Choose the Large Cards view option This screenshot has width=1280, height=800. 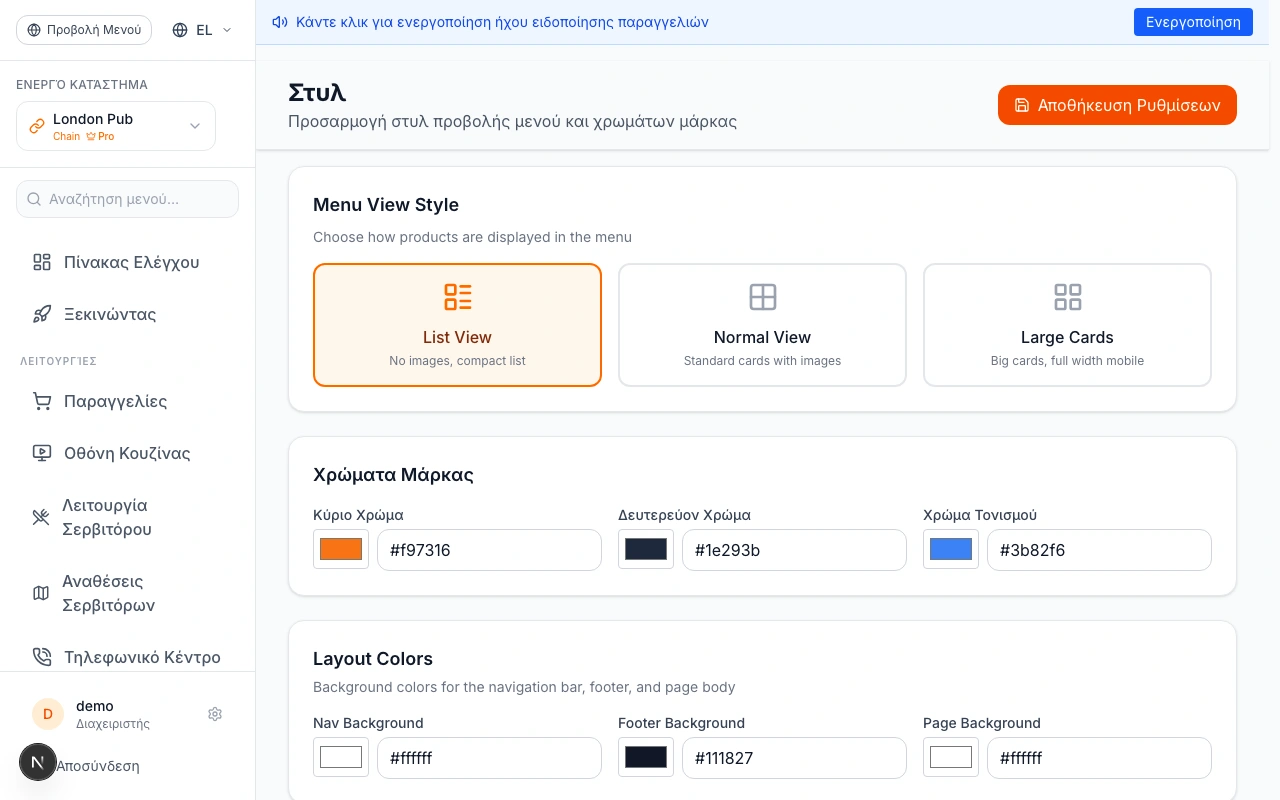pyautogui.click(x=1067, y=325)
